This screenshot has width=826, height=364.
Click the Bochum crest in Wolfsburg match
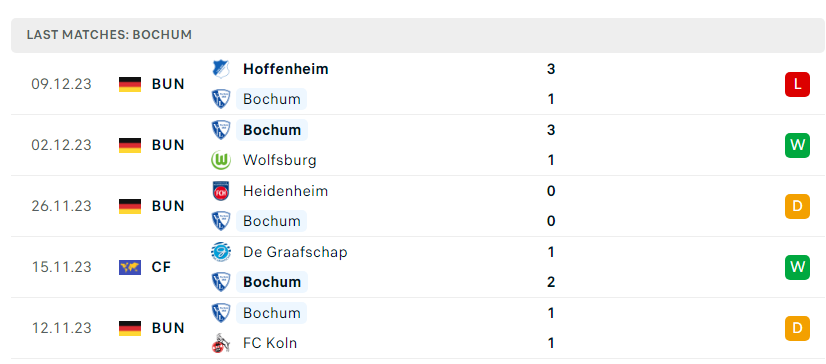[x=221, y=130]
